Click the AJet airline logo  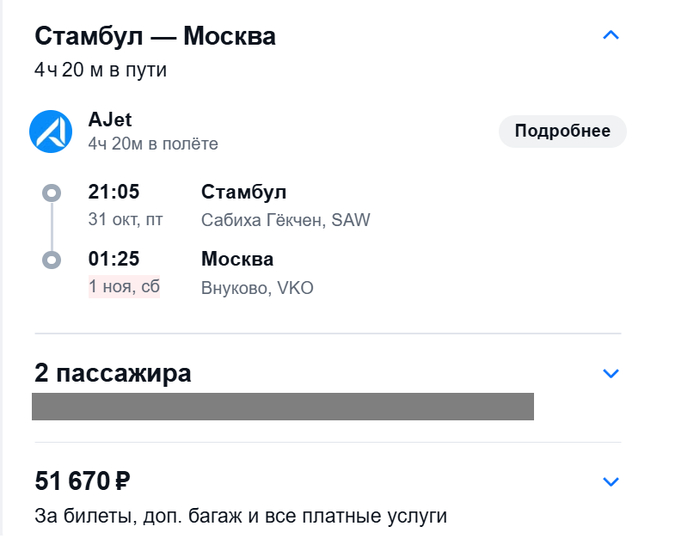(x=50, y=132)
